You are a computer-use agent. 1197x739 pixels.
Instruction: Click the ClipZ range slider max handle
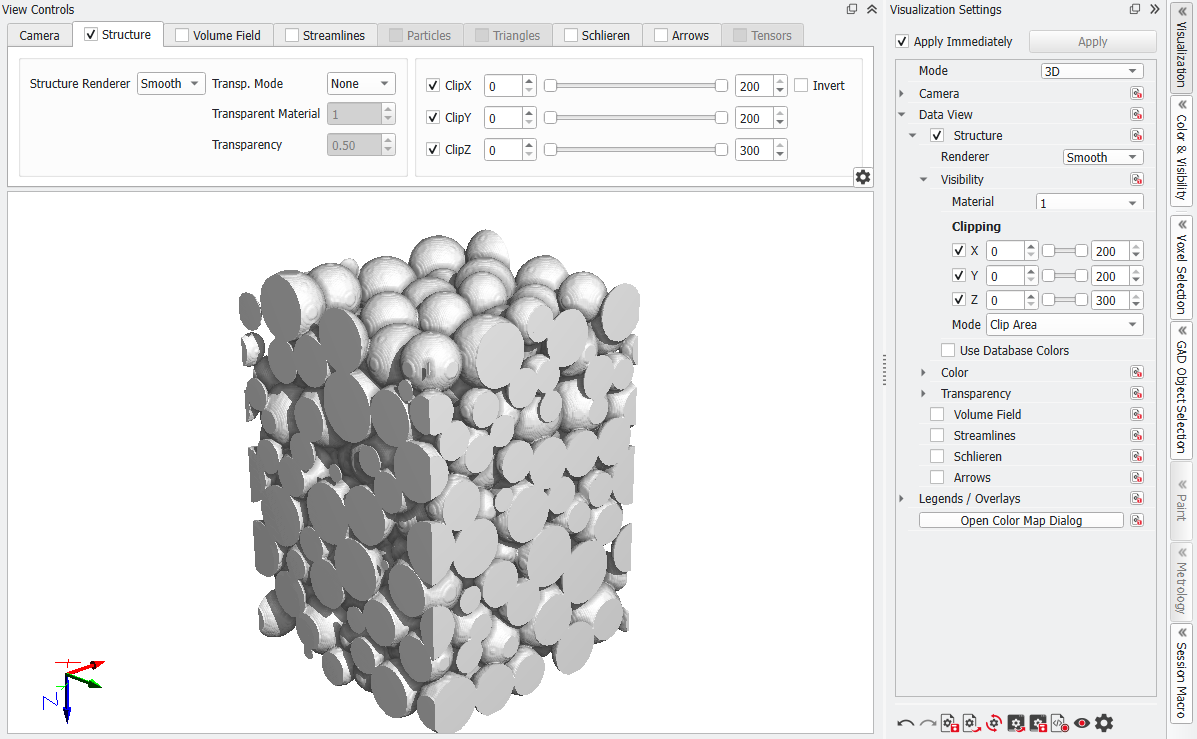tap(721, 150)
